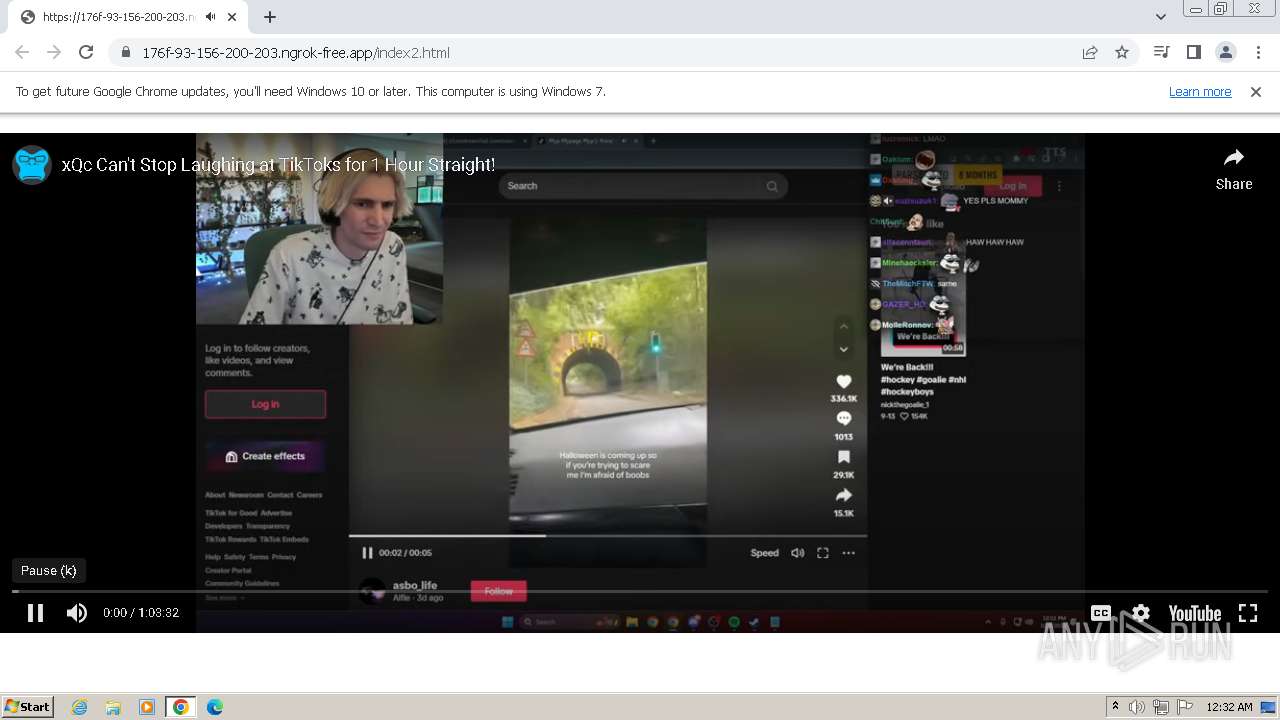Share this page from address bar
Screen dimensions: 1280x720
coord(1090,52)
